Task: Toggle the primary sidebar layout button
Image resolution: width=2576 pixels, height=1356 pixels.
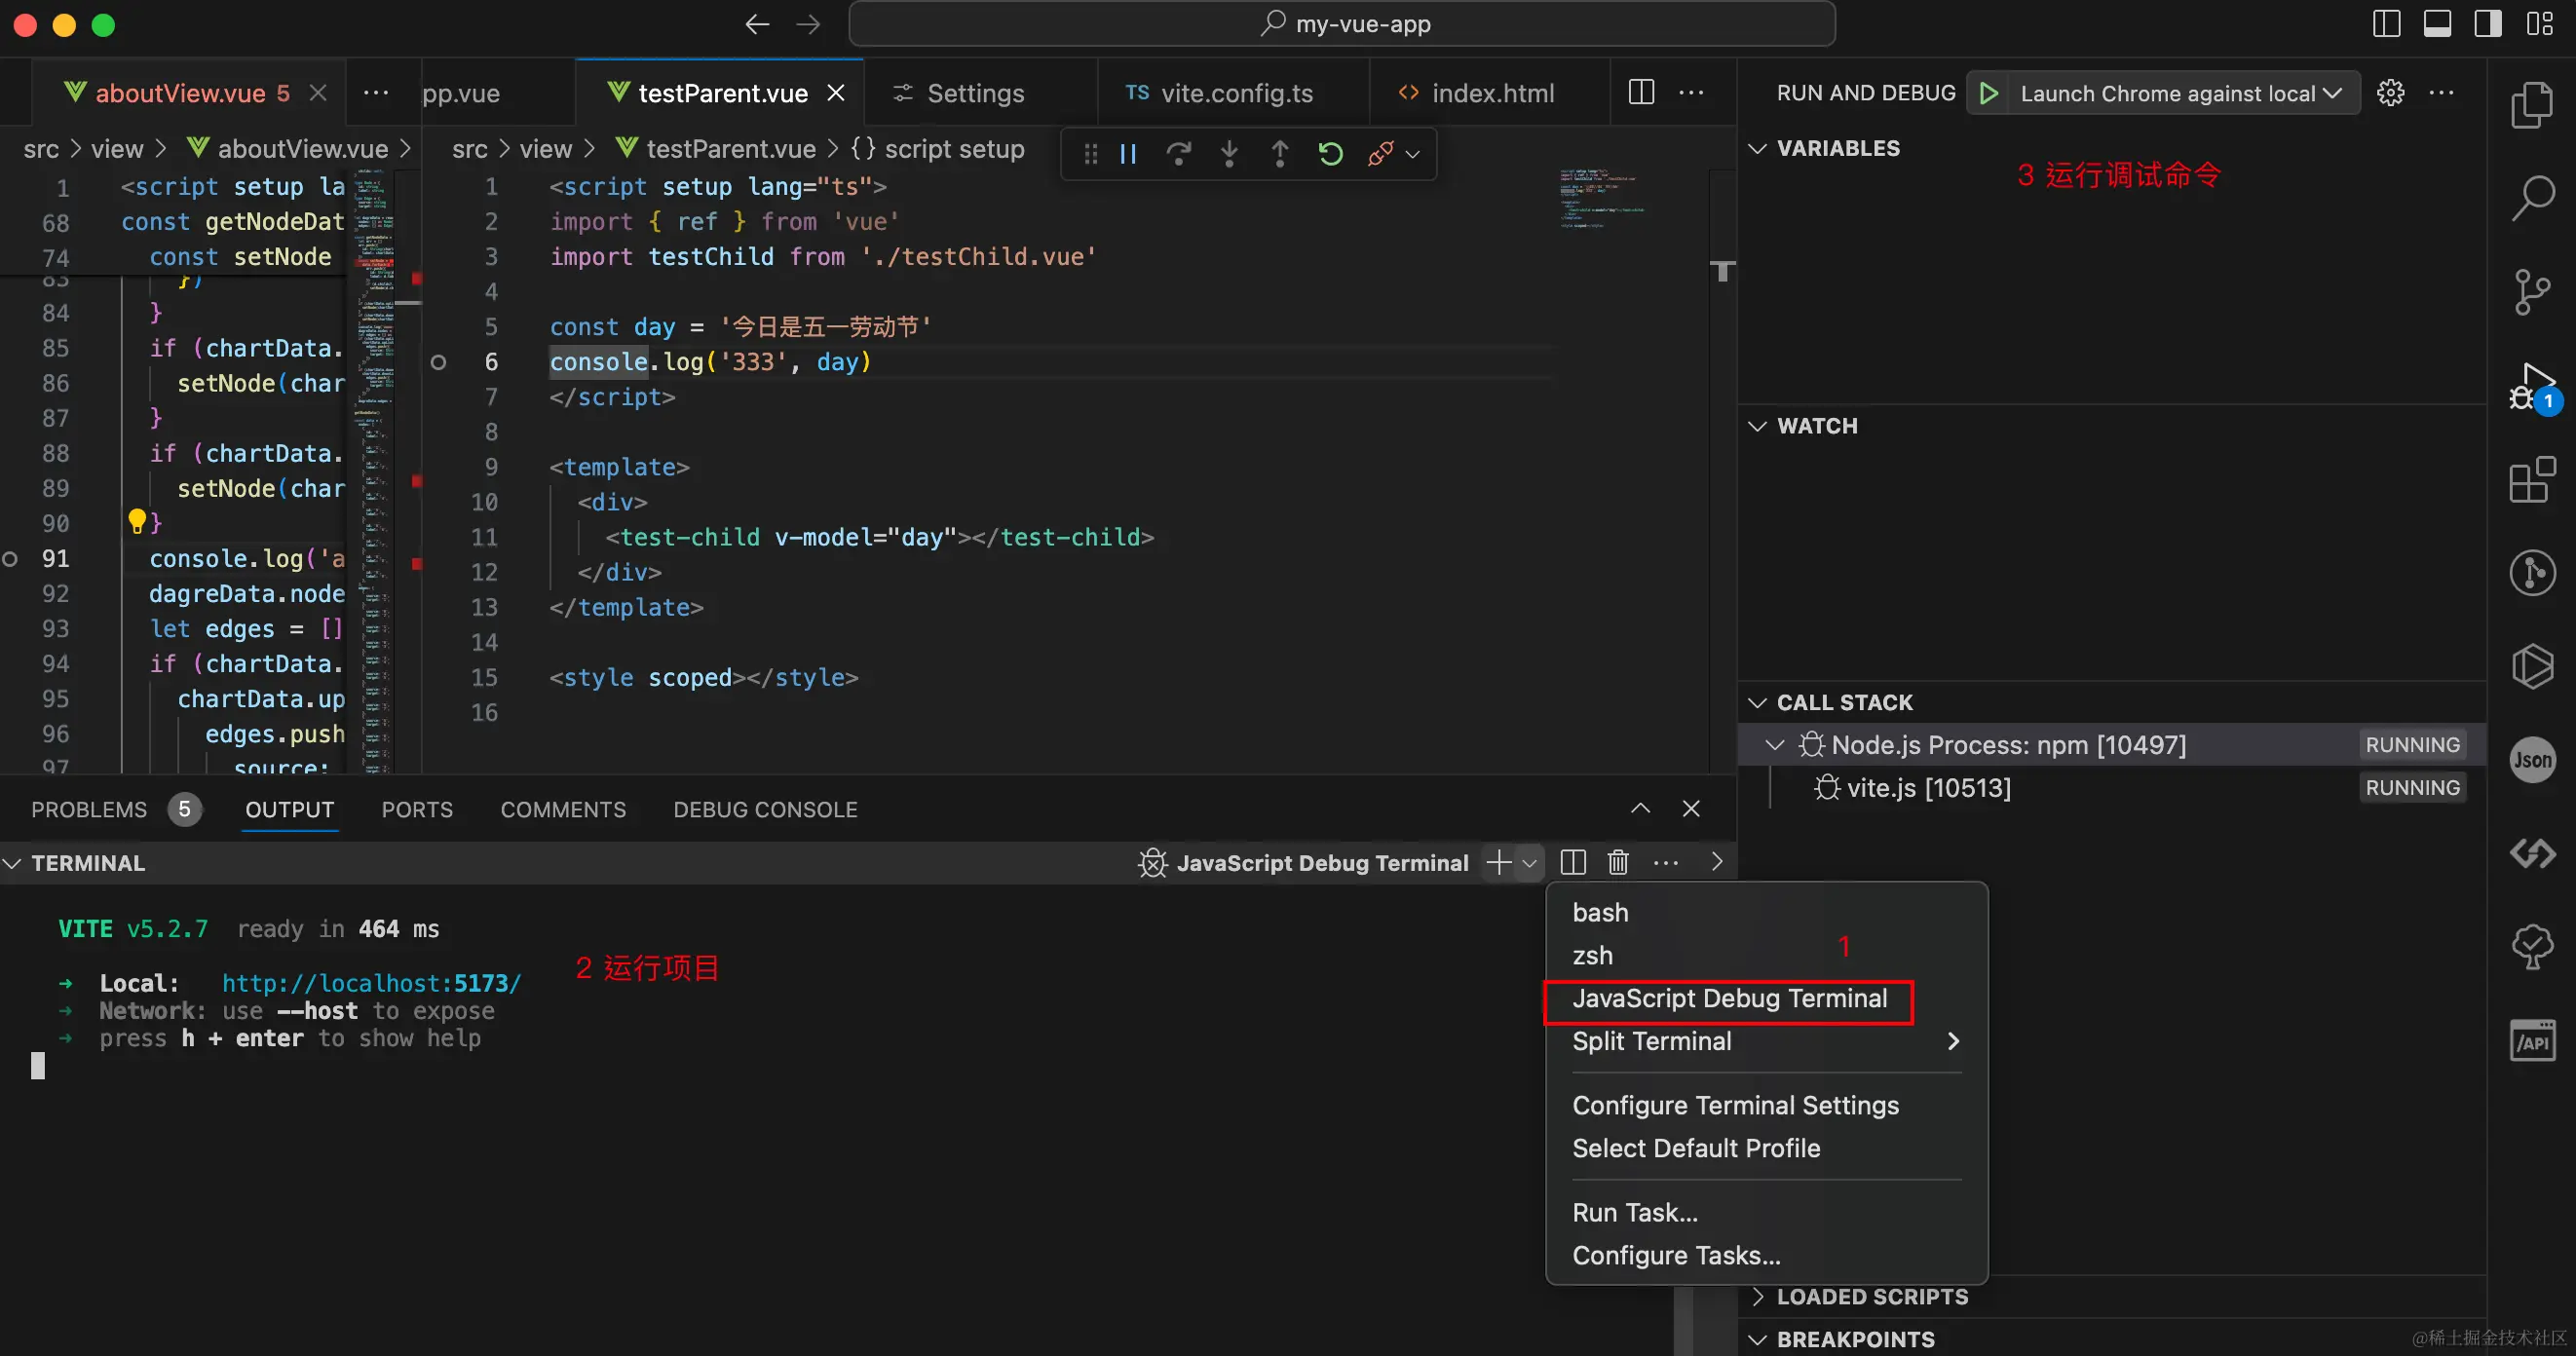Action: [2386, 24]
